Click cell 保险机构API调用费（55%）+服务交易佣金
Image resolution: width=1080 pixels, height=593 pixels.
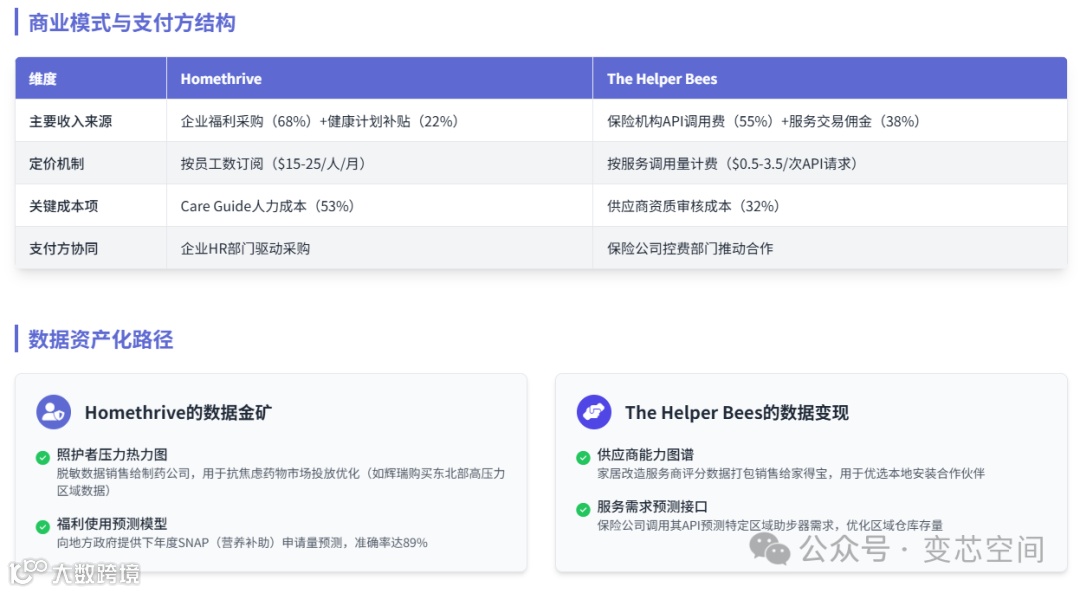830,121
